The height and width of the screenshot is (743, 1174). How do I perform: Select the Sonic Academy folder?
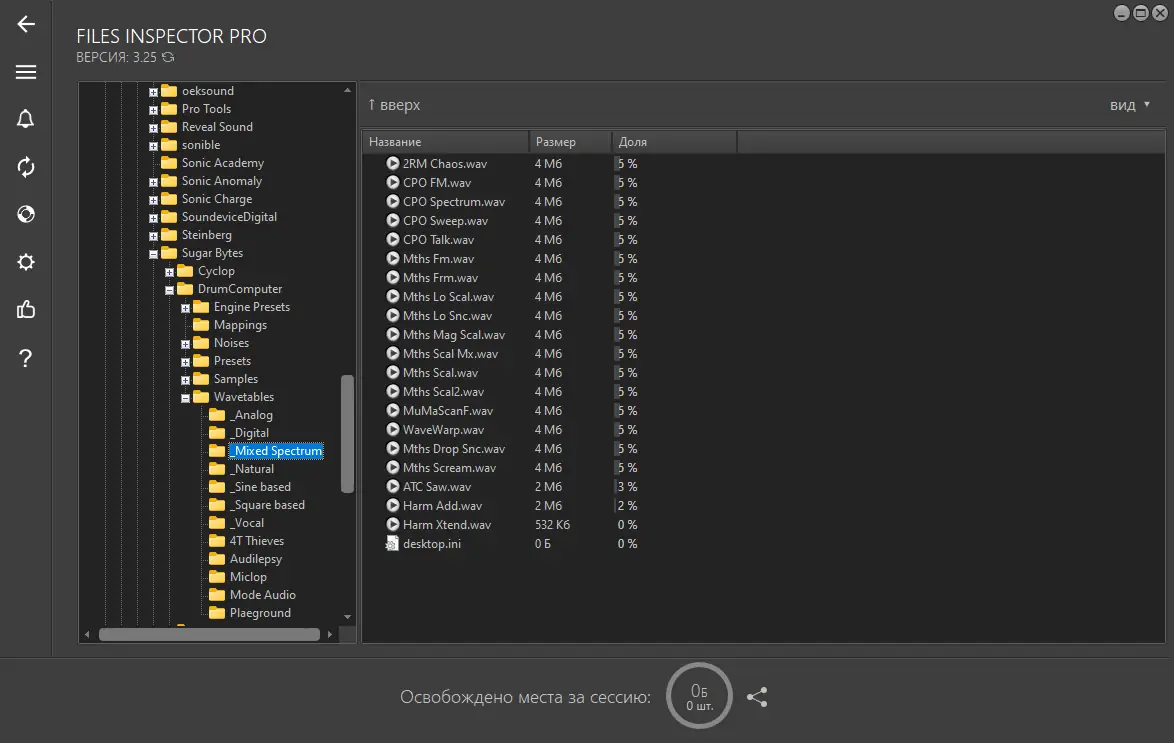[223, 163]
